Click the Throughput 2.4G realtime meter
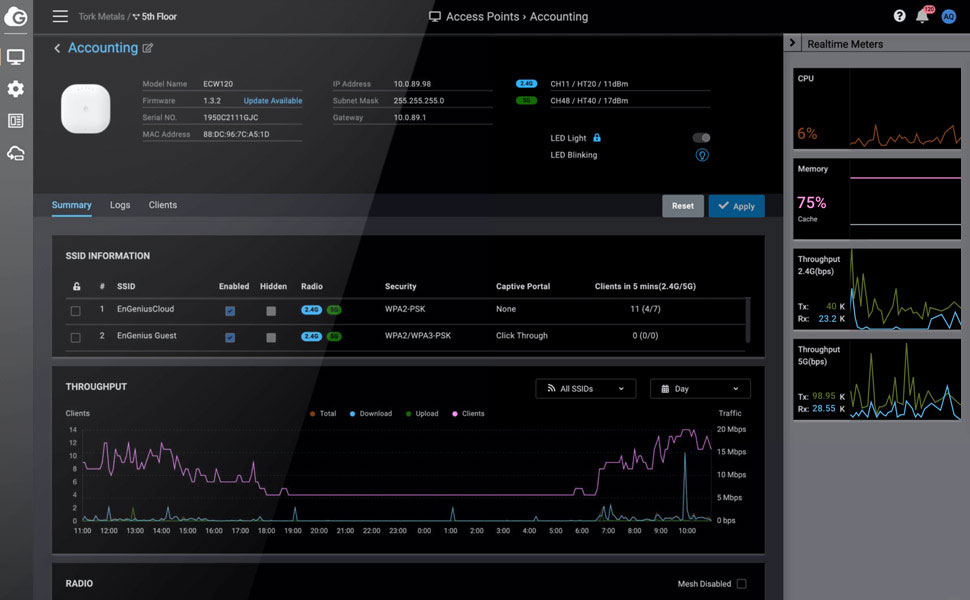This screenshot has height=600, width=970. click(877, 289)
